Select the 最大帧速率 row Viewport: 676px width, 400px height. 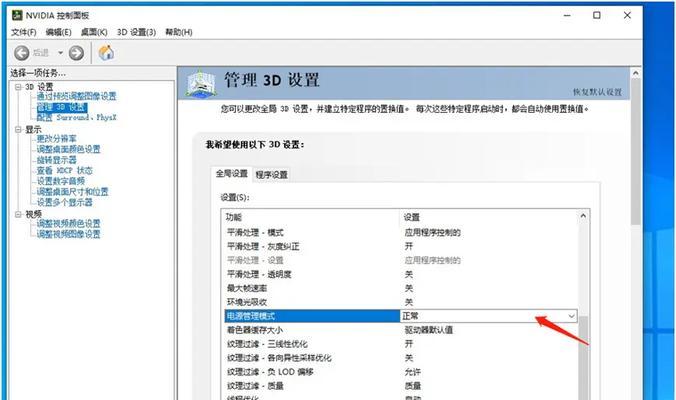point(401,288)
